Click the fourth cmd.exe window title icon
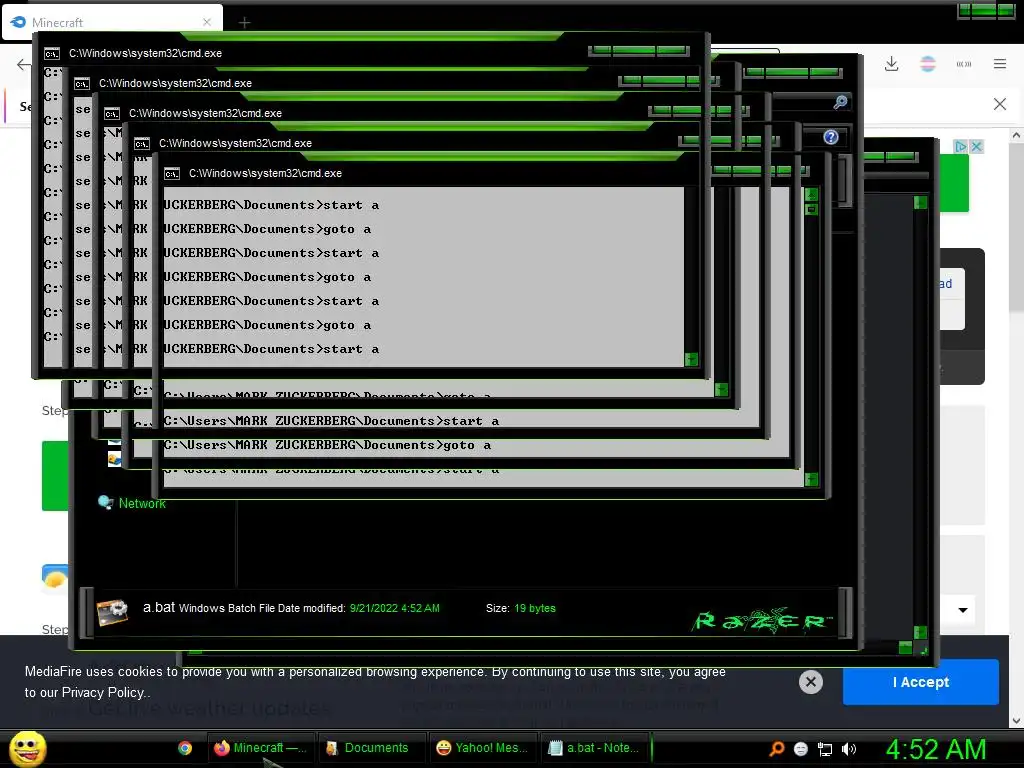The width and height of the screenshot is (1024, 768). 142,144
